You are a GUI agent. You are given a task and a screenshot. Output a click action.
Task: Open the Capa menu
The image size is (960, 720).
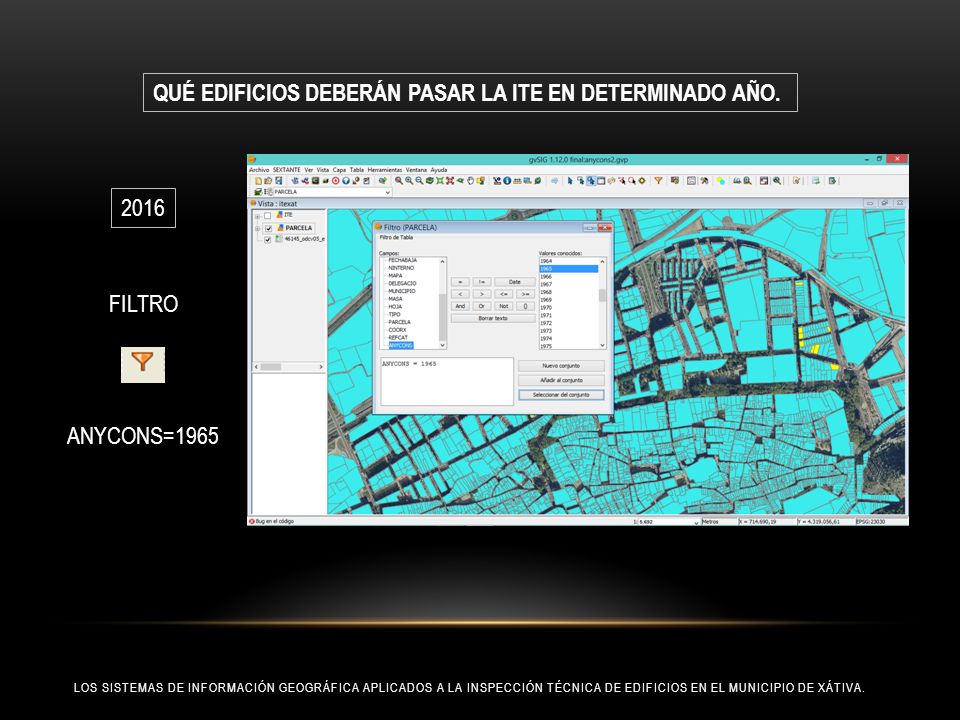pyautogui.click(x=339, y=170)
